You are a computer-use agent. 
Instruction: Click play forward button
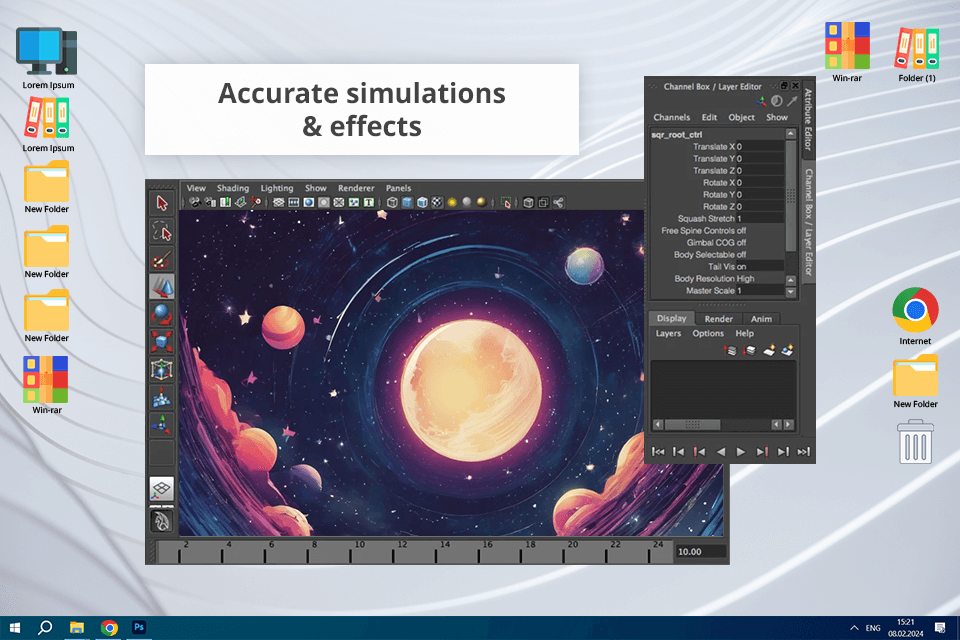click(740, 452)
